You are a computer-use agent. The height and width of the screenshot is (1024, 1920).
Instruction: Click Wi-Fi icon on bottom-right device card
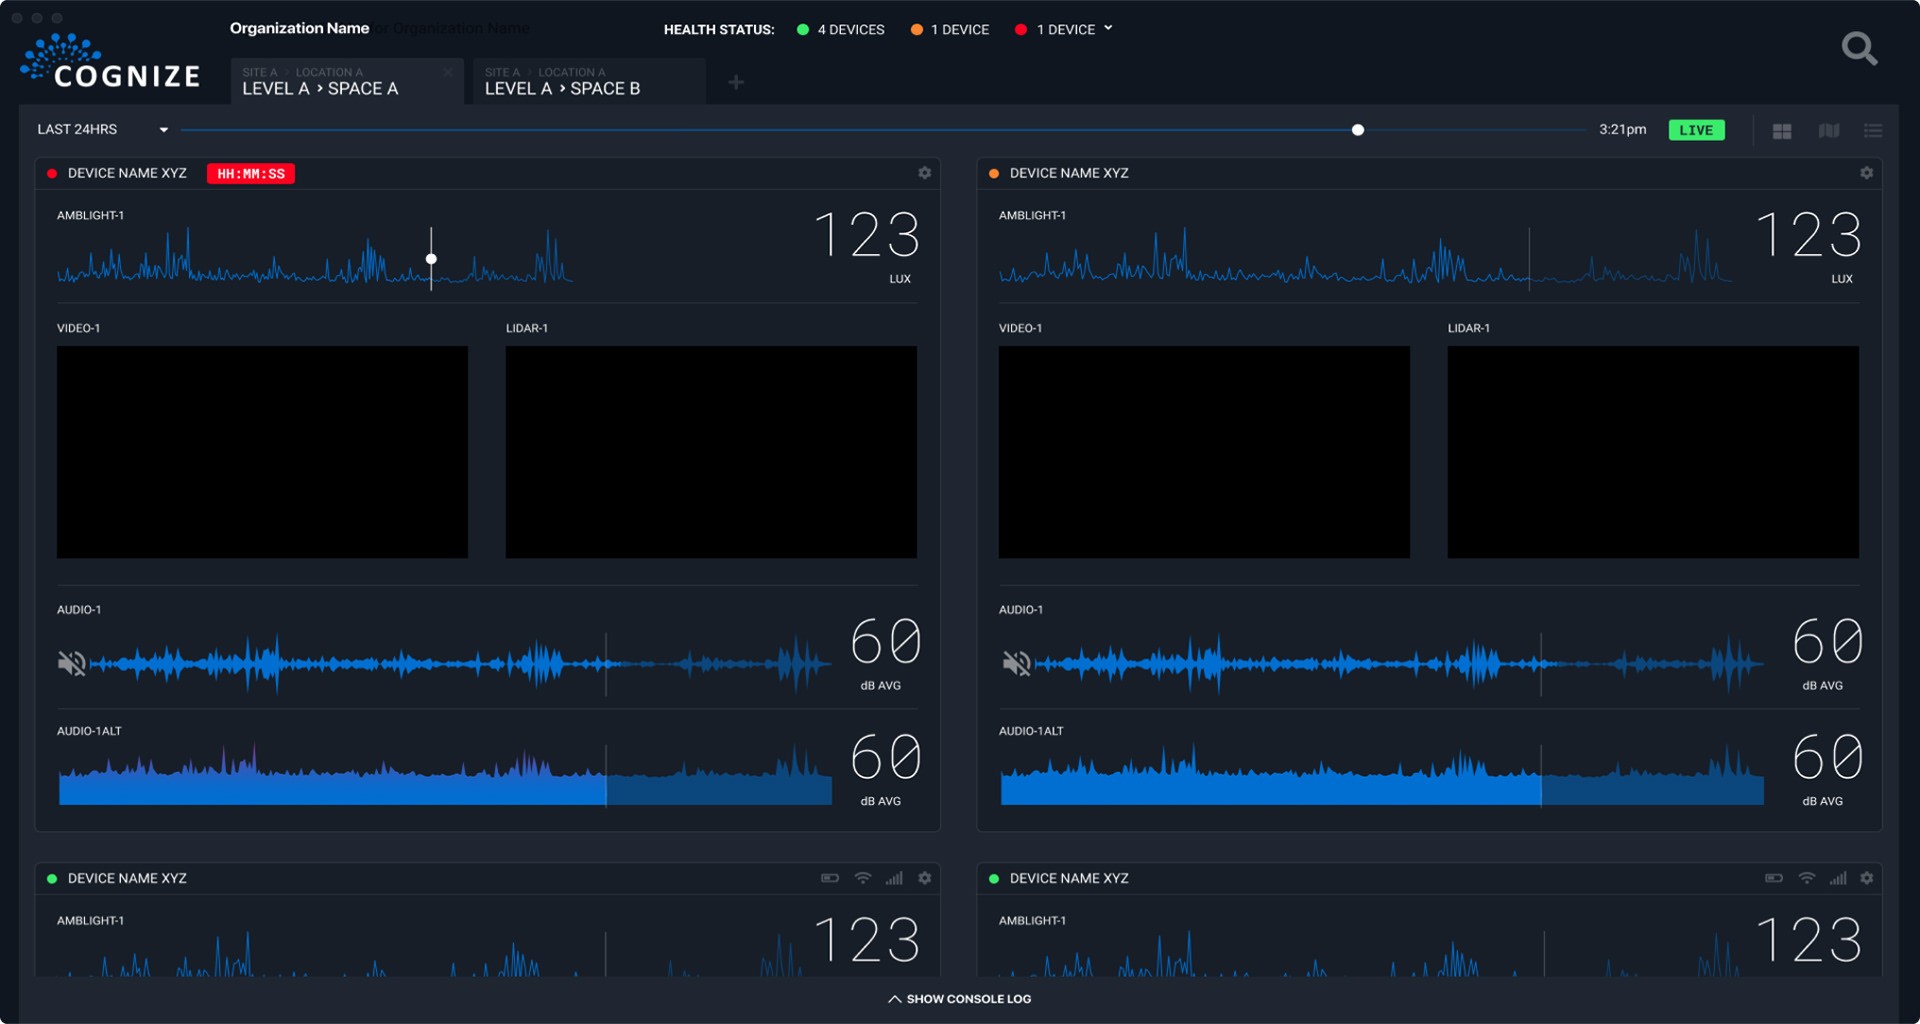(1807, 878)
